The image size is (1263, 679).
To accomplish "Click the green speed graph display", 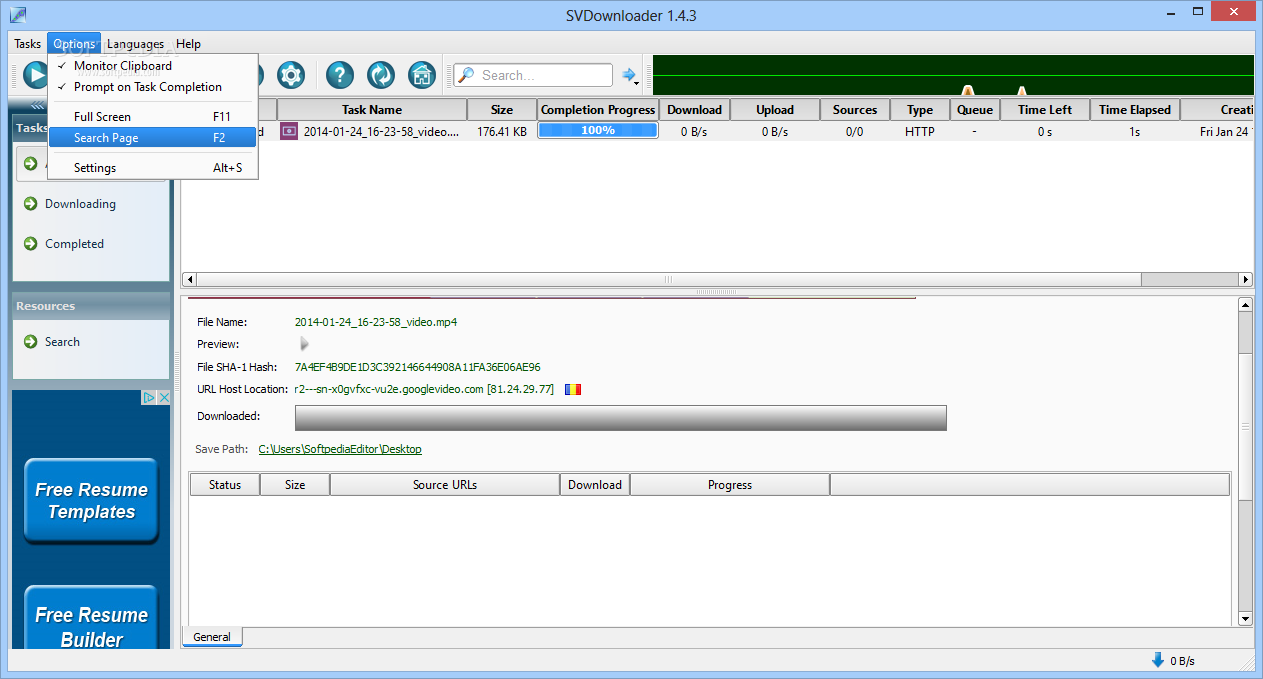I will point(953,75).
